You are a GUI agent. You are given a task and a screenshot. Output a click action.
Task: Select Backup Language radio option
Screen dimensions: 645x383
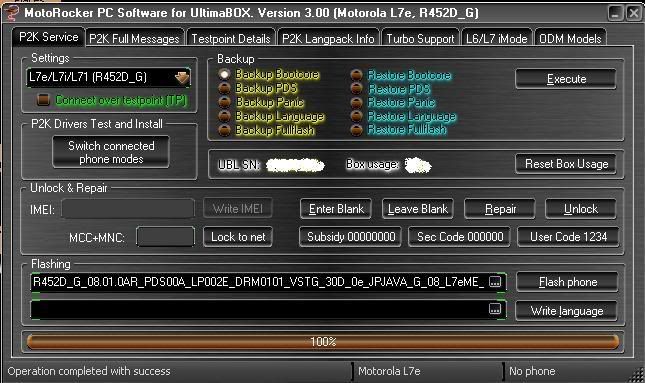[x=224, y=116]
